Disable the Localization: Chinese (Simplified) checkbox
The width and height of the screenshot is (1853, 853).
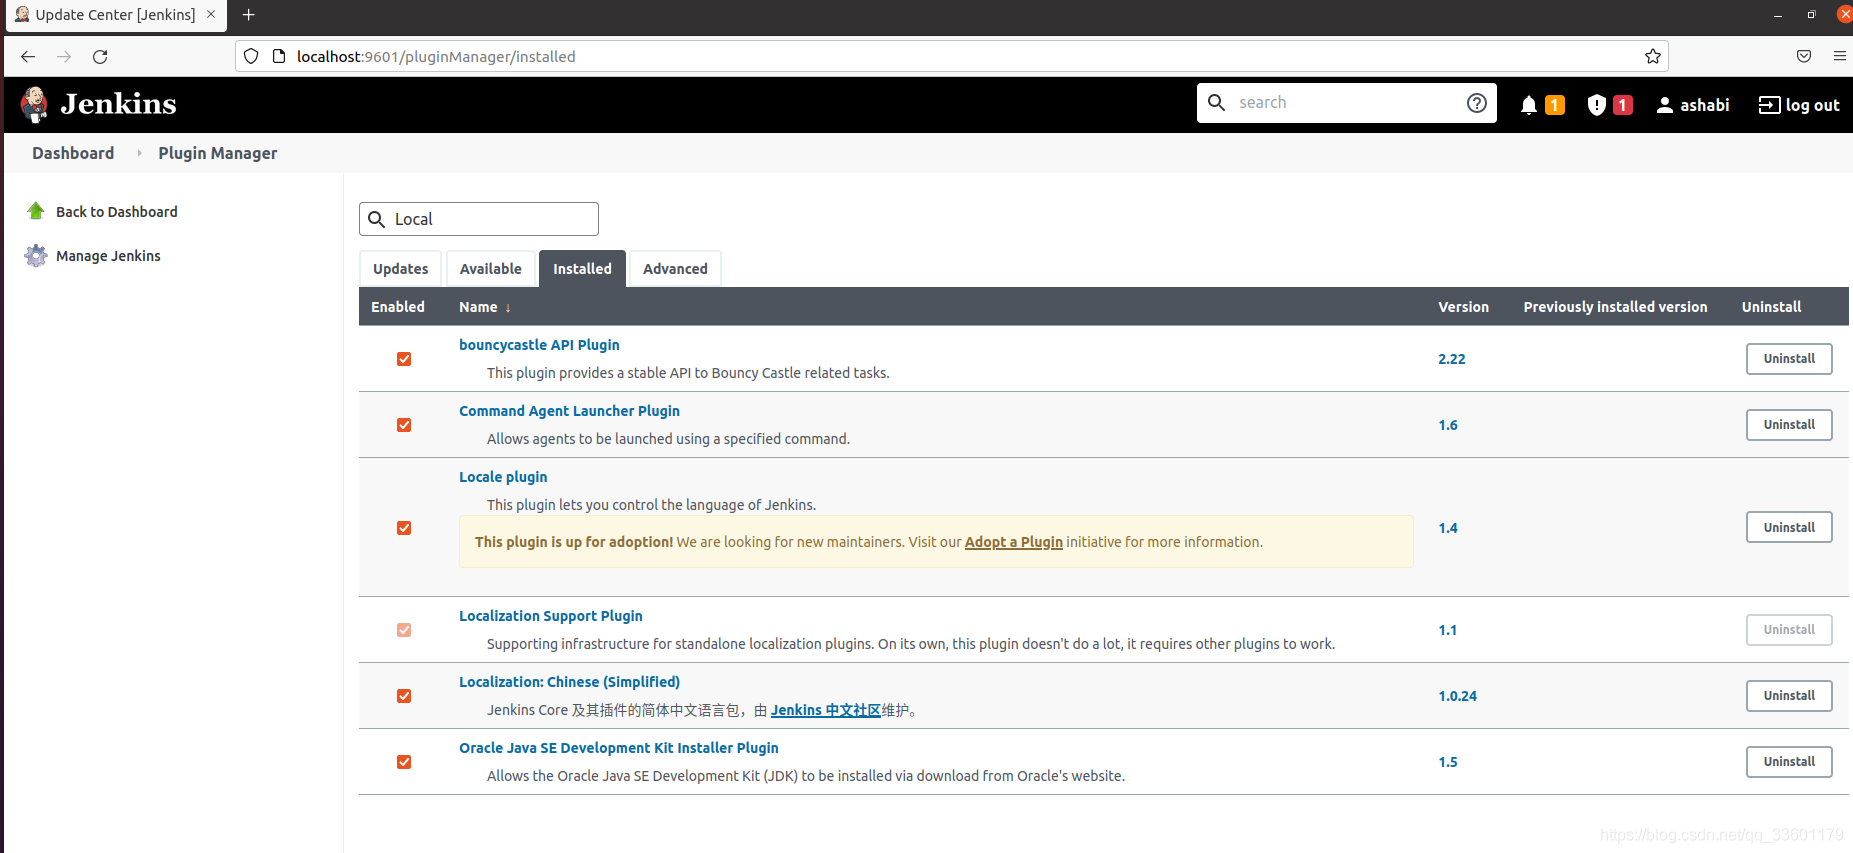tap(404, 696)
